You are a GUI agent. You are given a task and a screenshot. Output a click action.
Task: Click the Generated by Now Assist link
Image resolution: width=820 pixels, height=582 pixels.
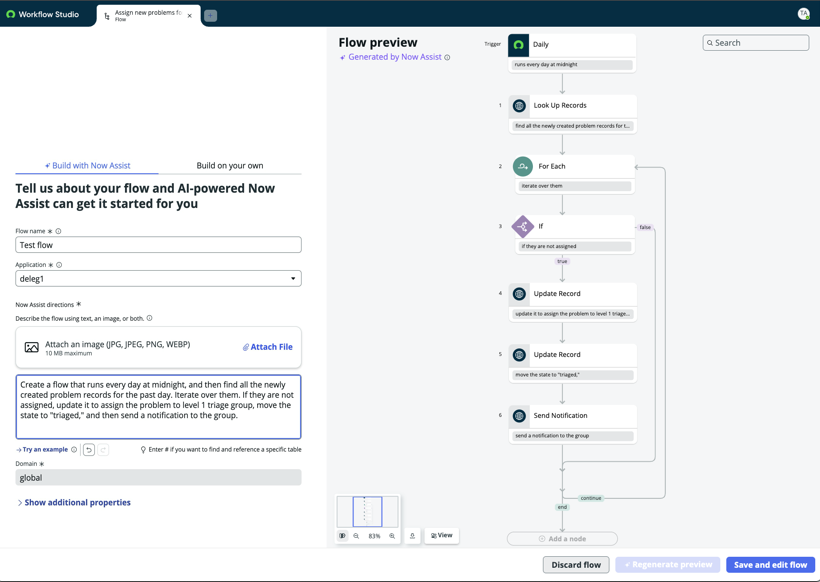(395, 57)
